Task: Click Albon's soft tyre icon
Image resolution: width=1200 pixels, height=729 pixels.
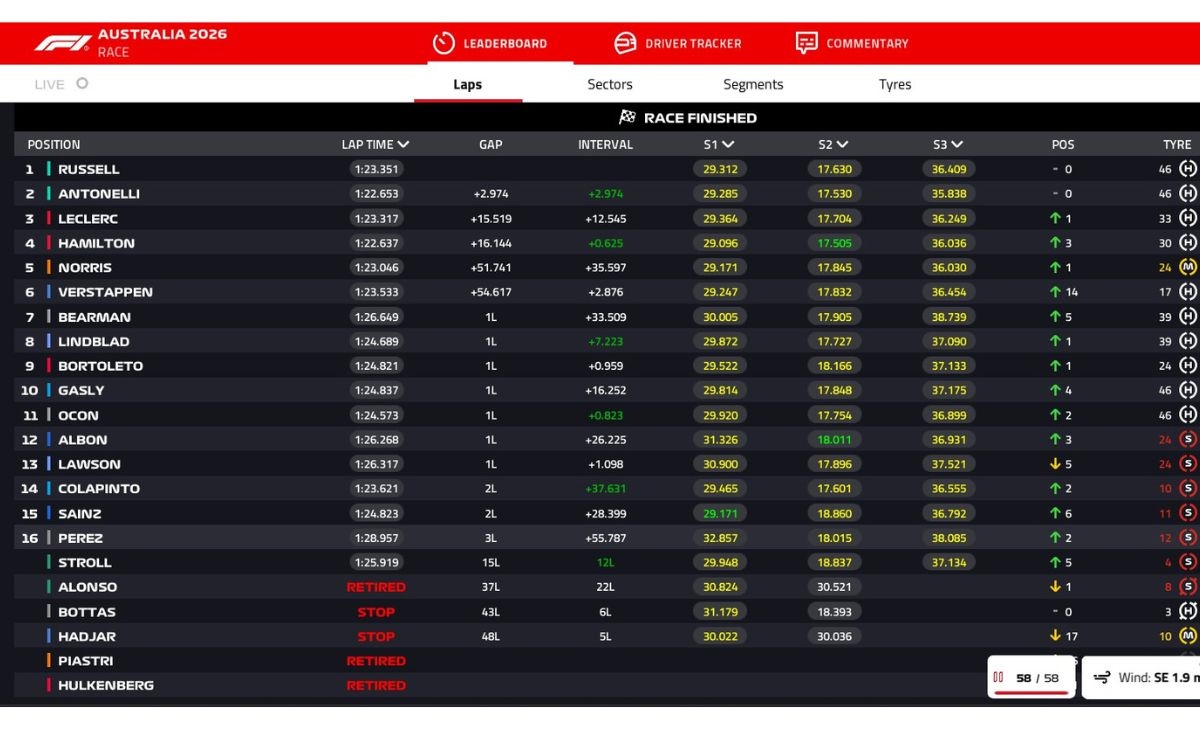Action: tap(1187, 439)
